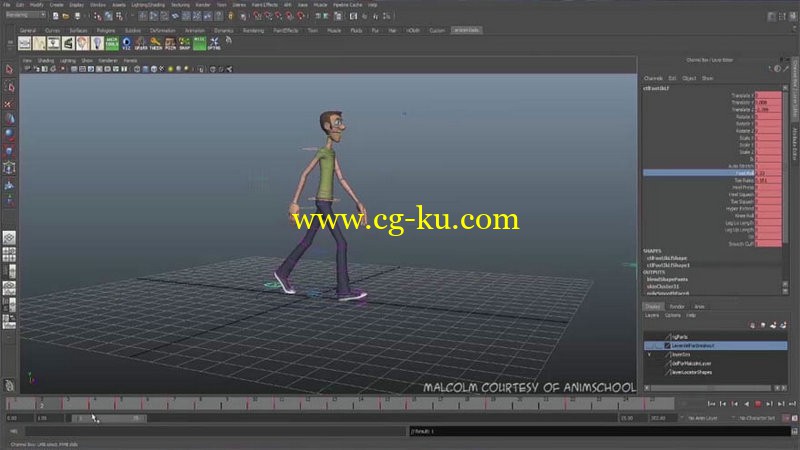Open the File menu
This screenshot has height=450, width=800.
coord(7,5)
